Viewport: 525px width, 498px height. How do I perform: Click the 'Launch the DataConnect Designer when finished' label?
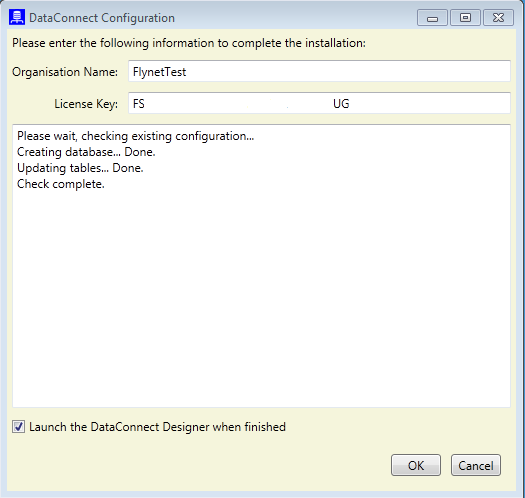tap(157, 427)
